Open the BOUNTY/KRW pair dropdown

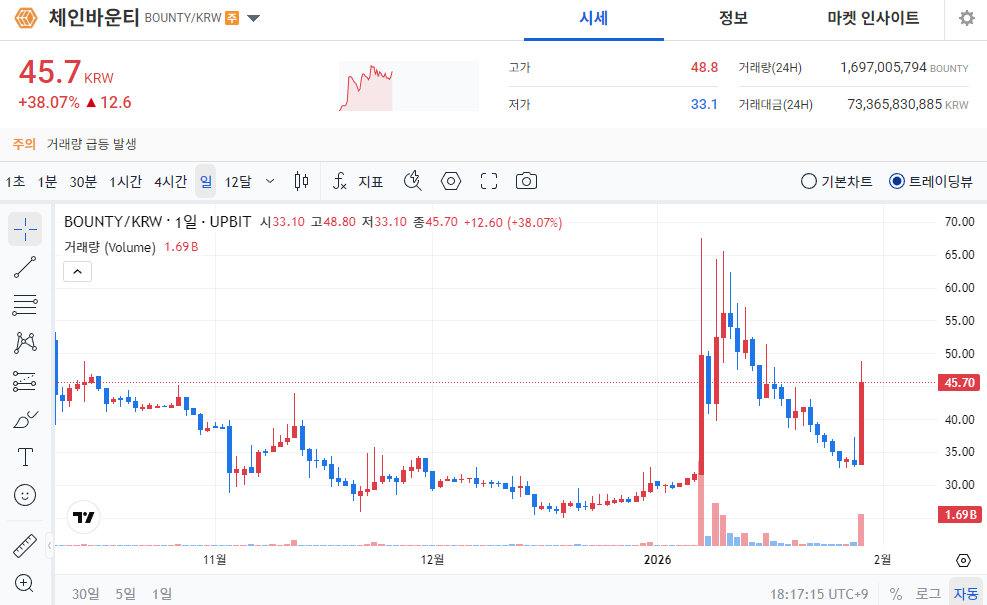255,17
